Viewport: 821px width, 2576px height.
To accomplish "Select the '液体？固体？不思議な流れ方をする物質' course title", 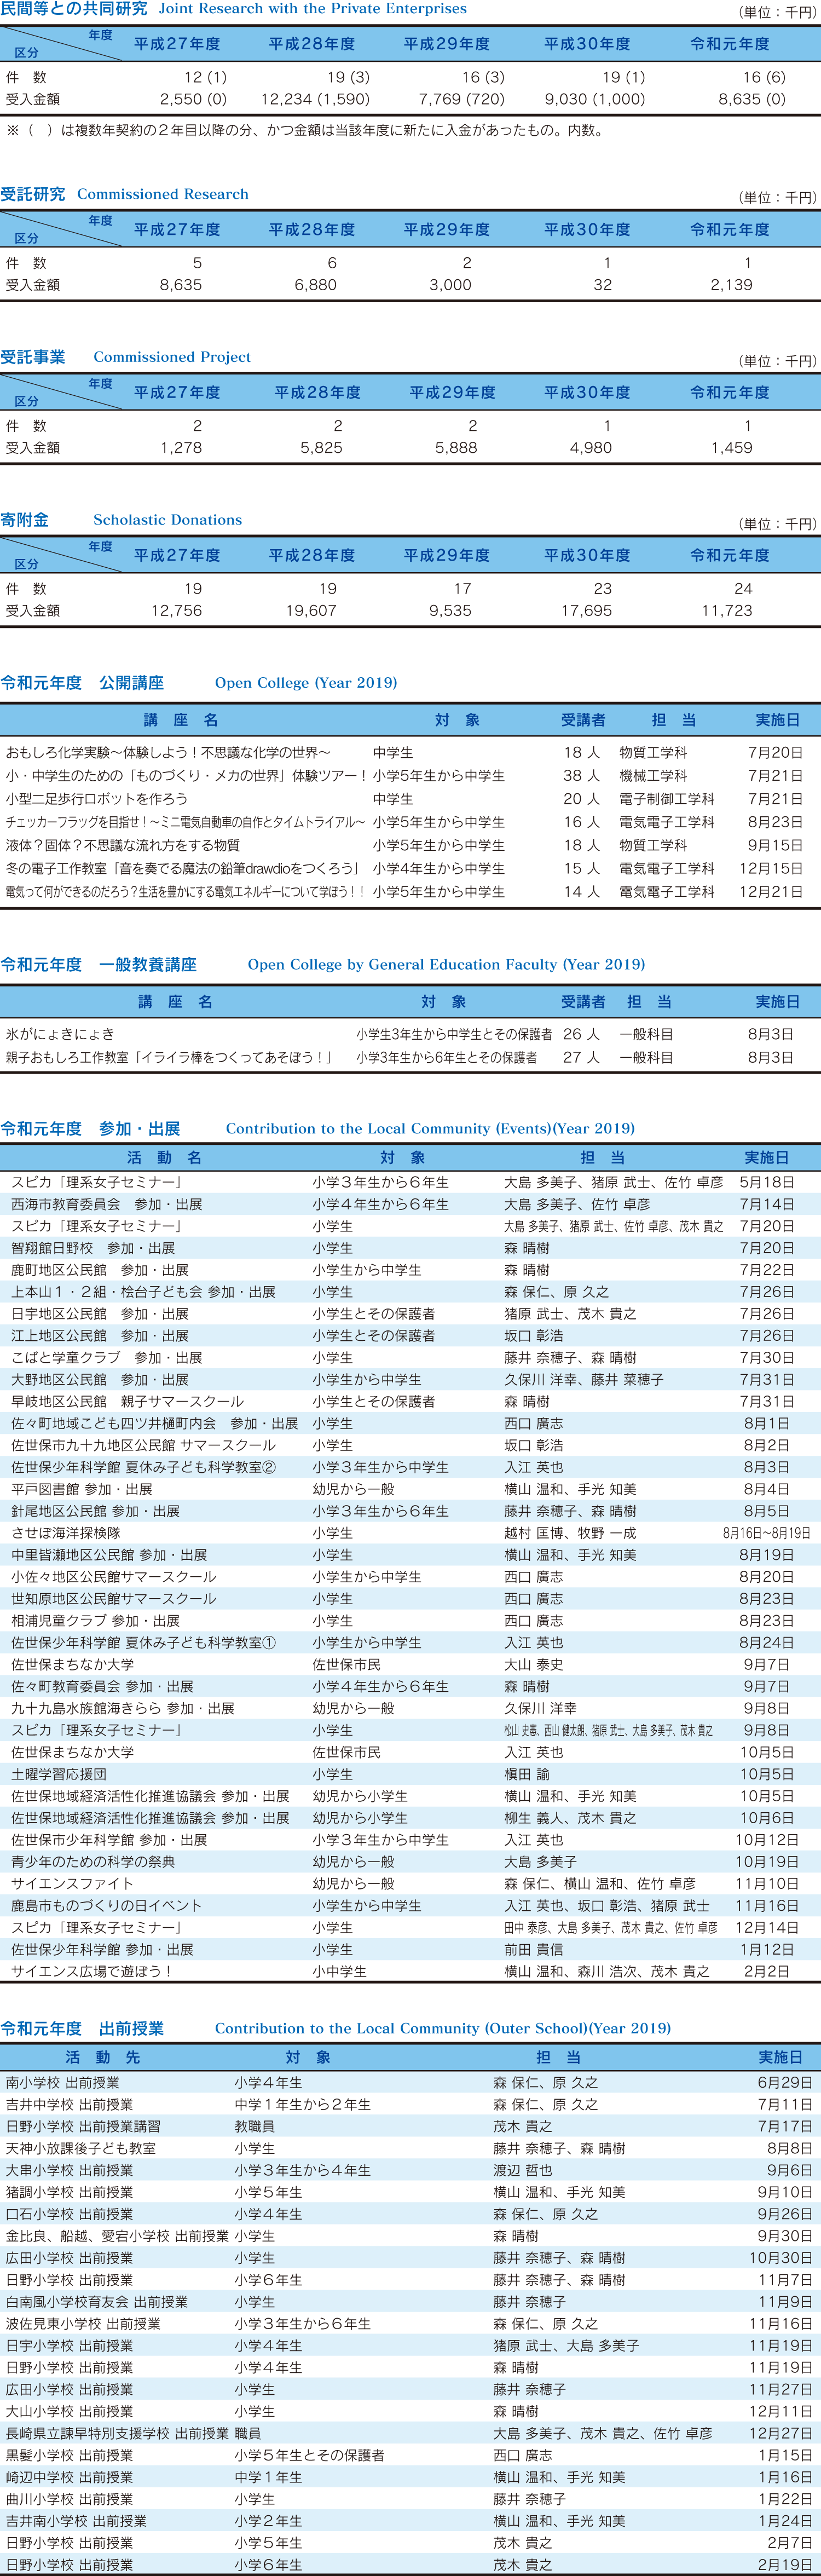I will [122, 846].
